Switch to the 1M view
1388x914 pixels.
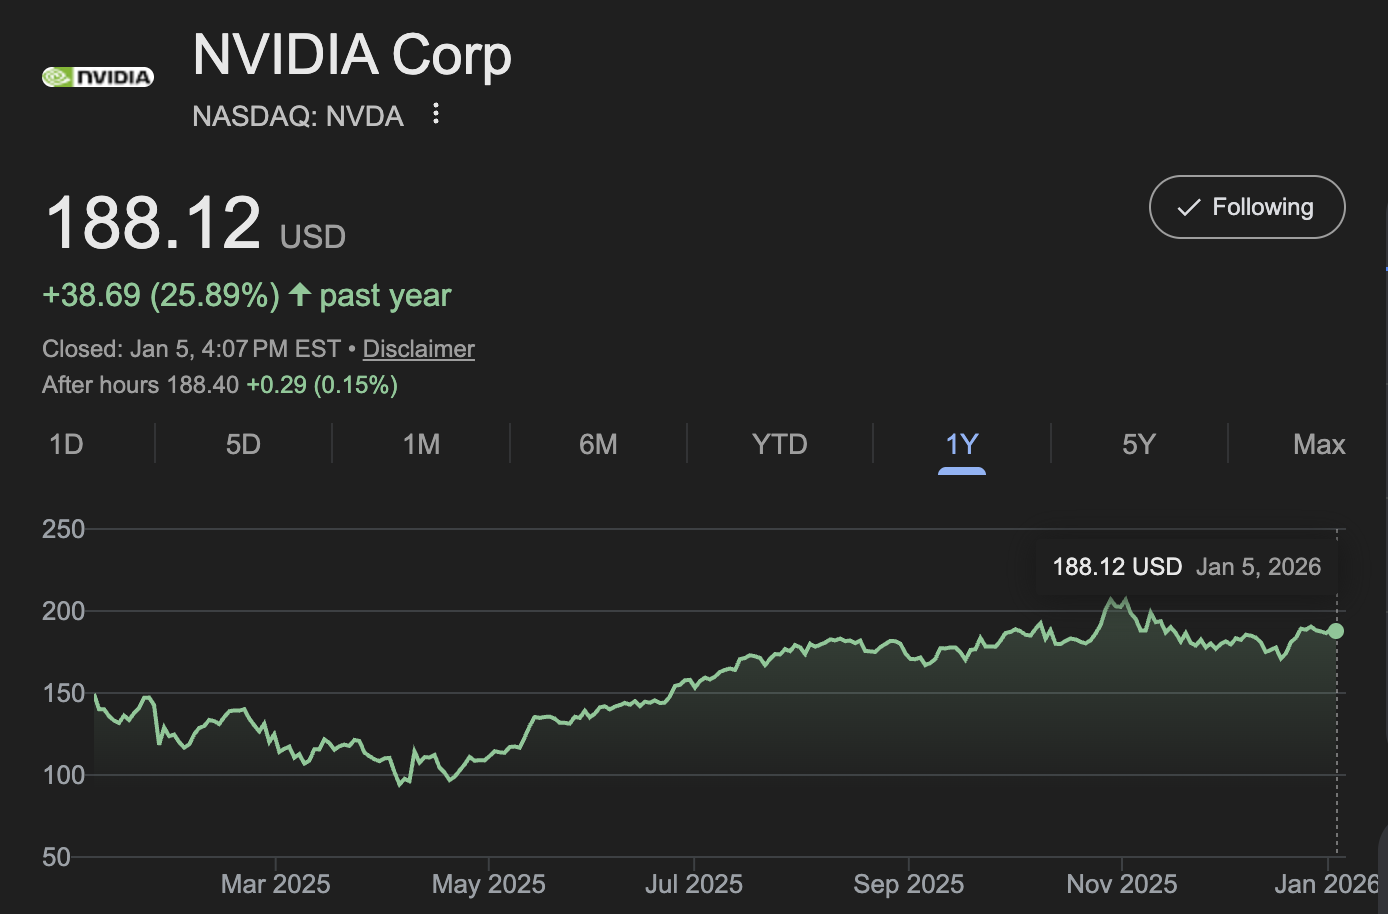[421, 443]
